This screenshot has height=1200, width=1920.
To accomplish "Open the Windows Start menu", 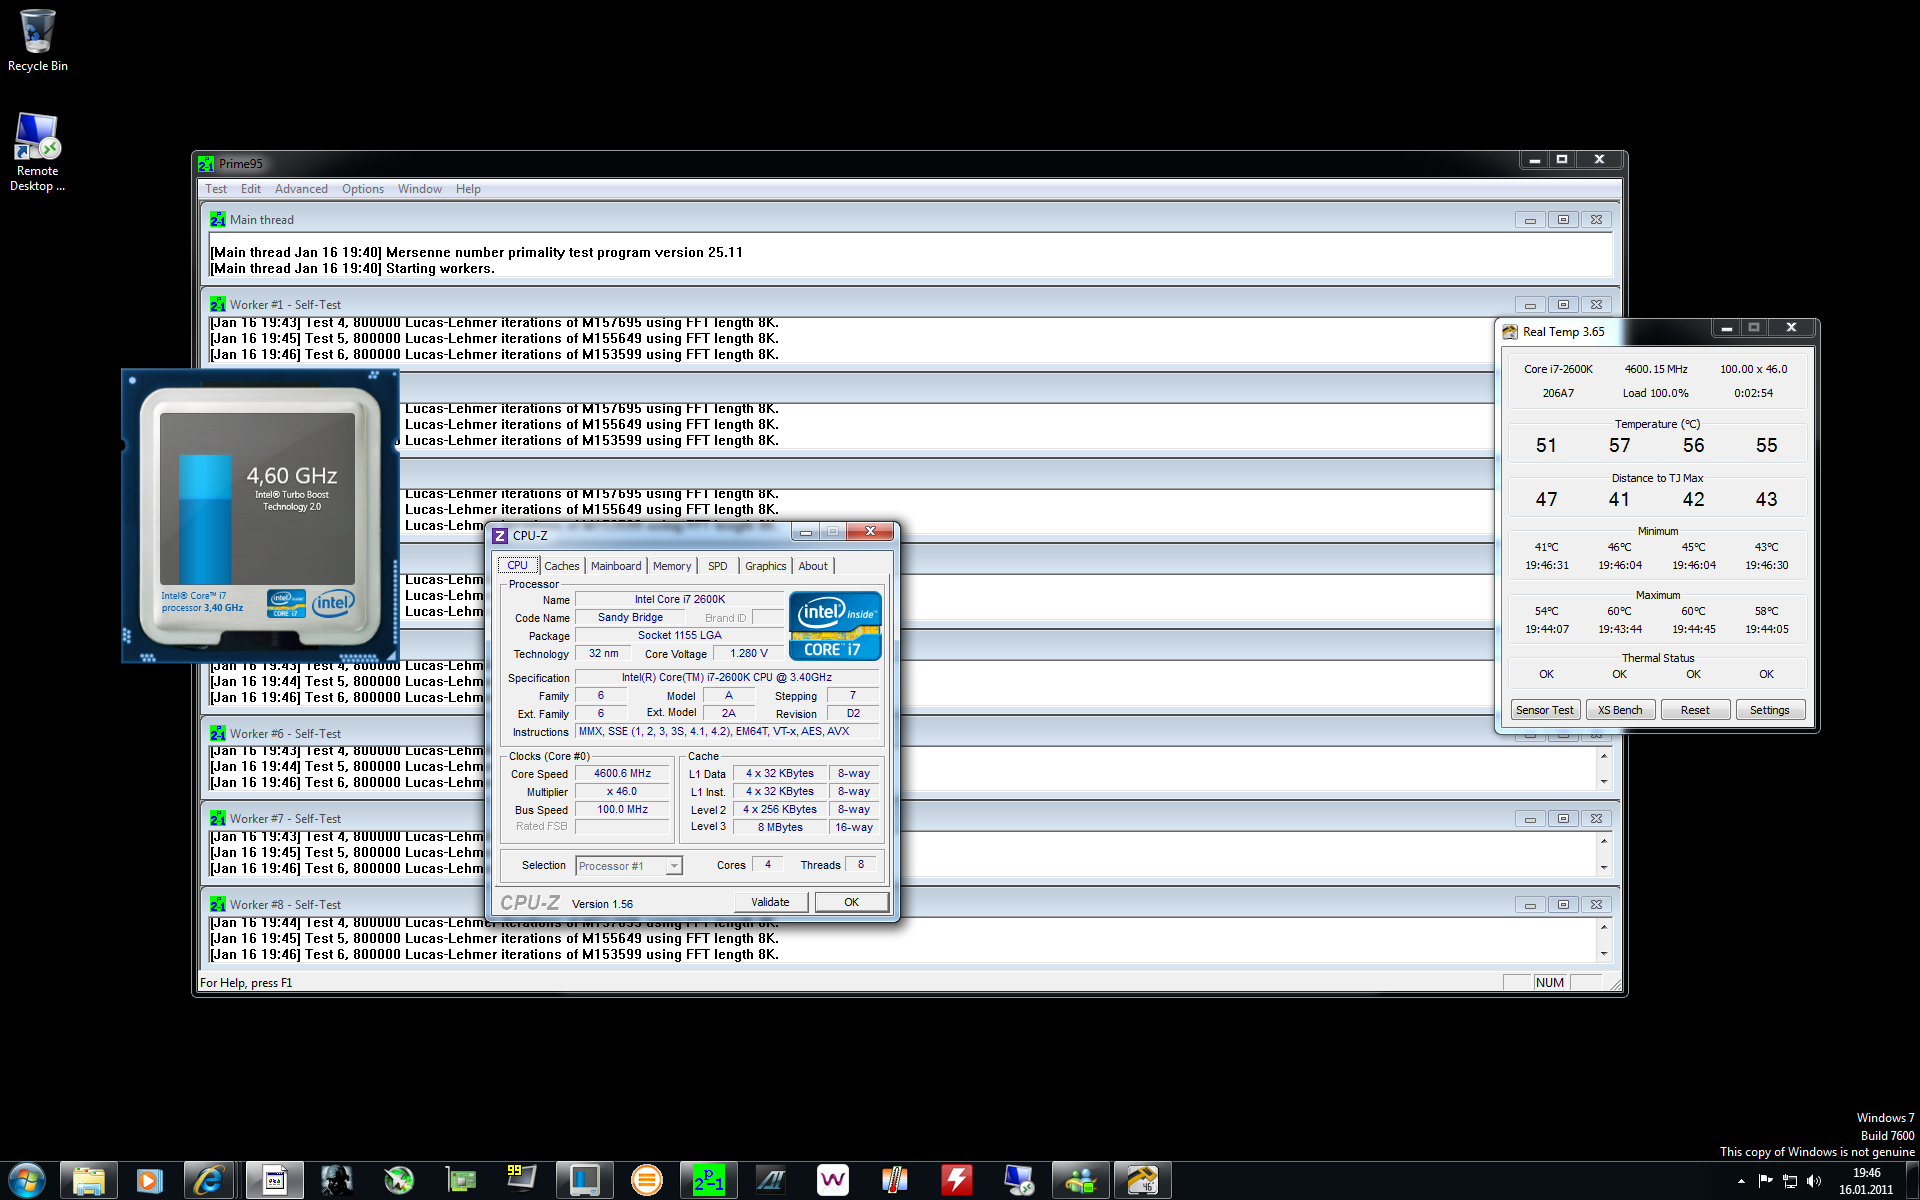I will (27, 1180).
